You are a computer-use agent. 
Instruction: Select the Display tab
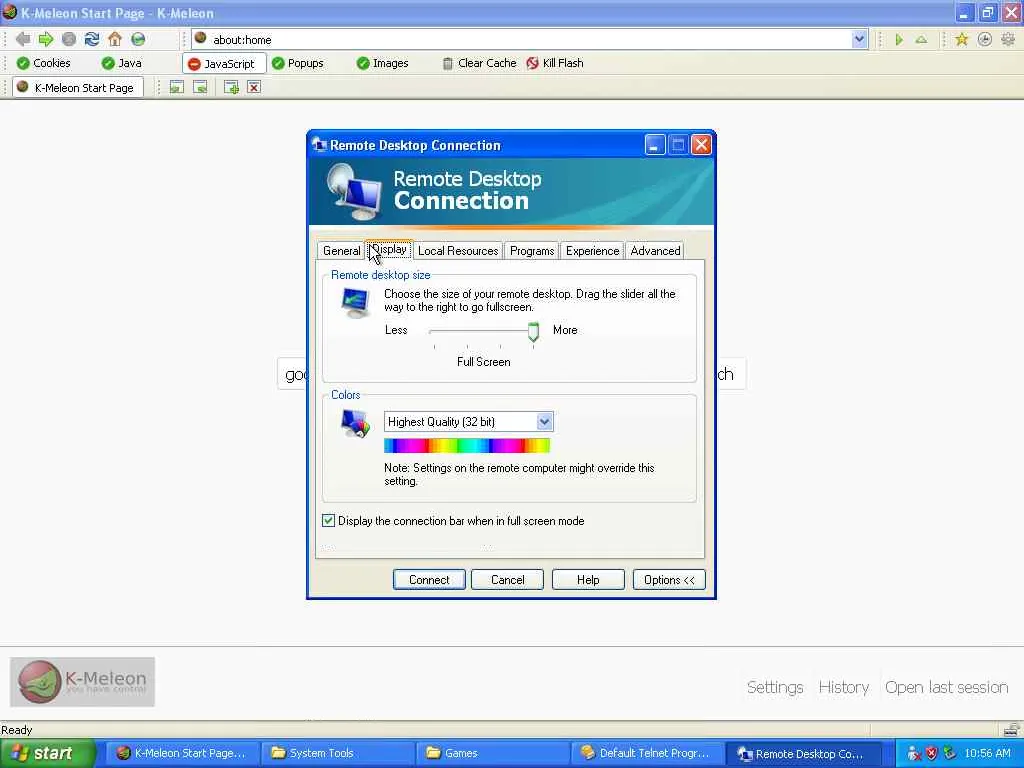coord(389,249)
